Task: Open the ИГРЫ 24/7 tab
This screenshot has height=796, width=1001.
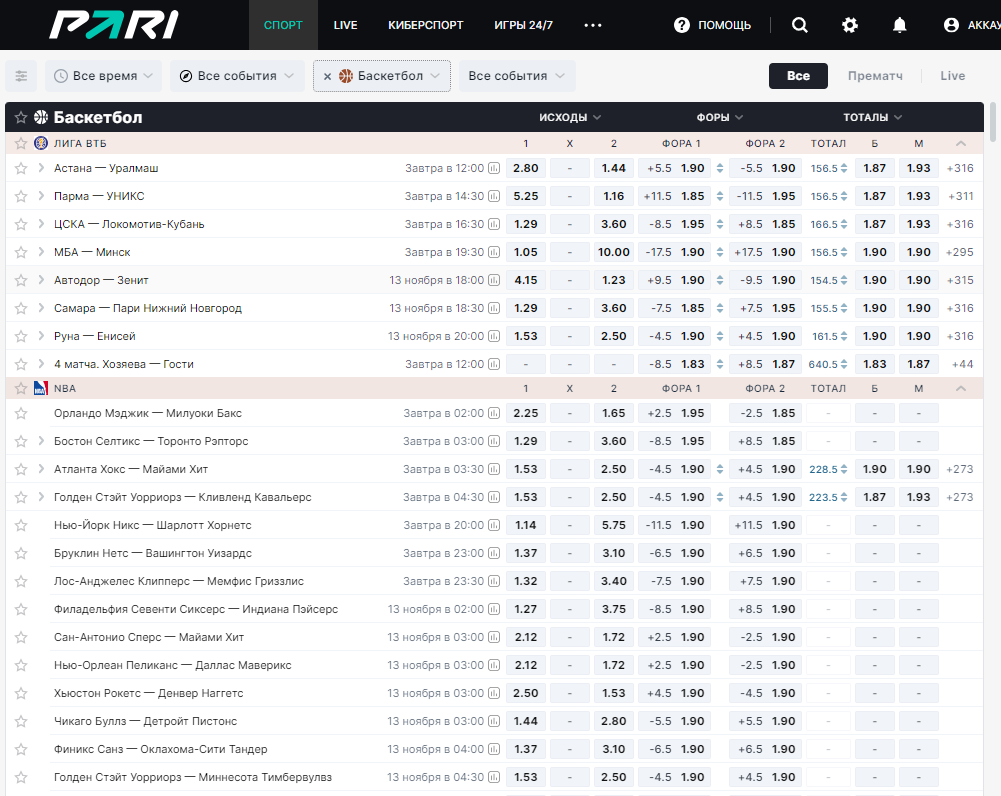Action: [523, 25]
